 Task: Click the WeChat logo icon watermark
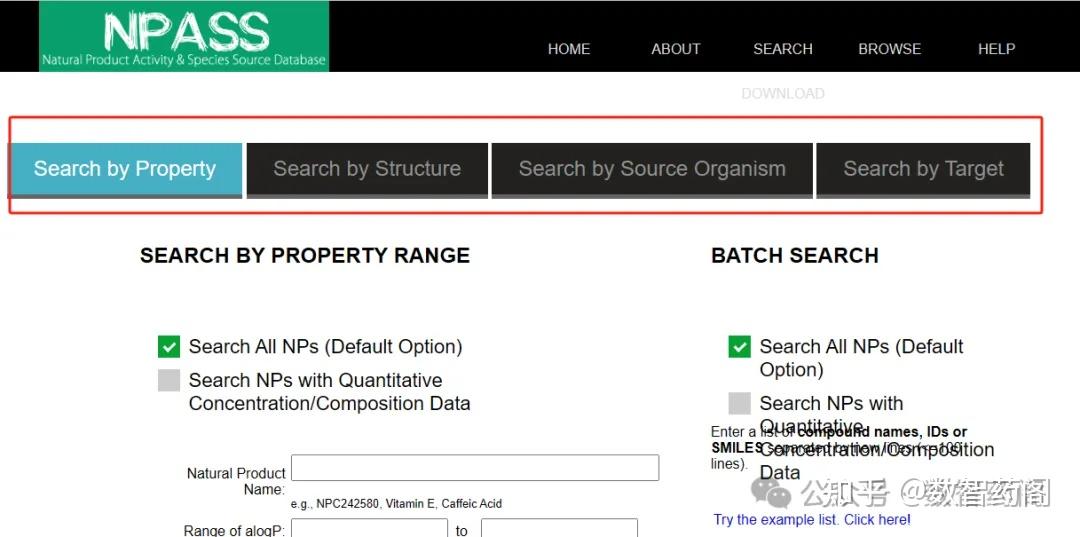coord(771,492)
